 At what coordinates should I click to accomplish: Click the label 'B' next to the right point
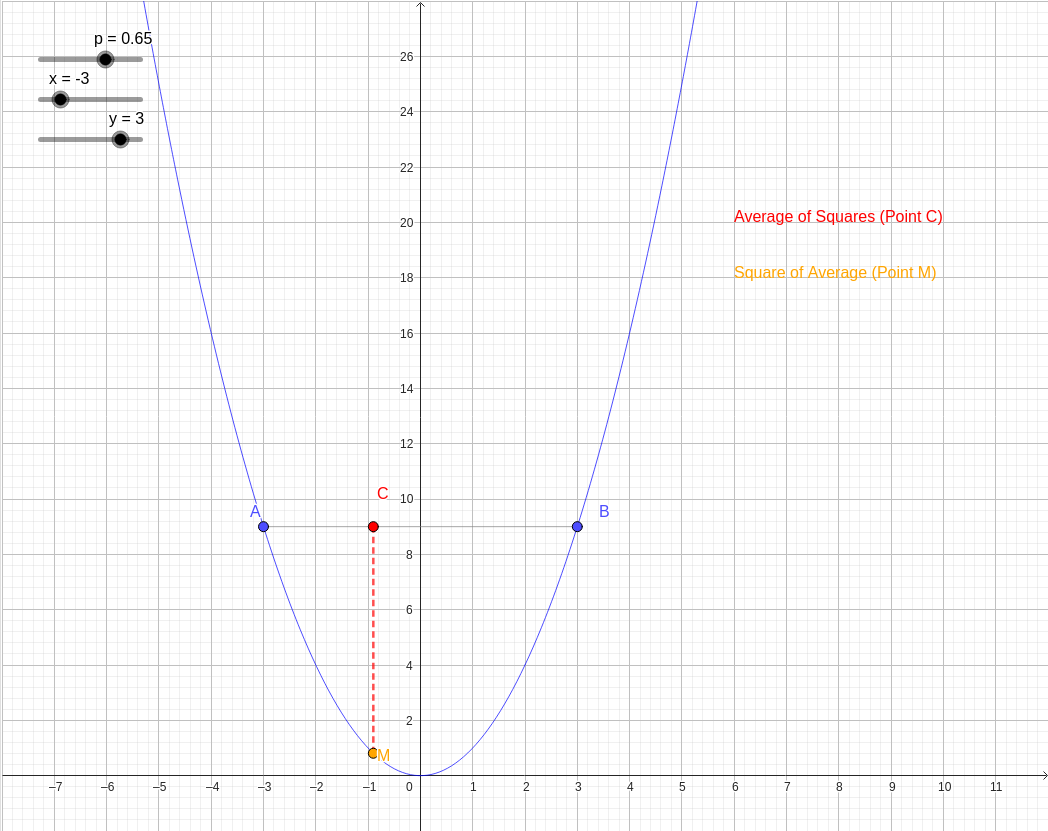(604, 511)
